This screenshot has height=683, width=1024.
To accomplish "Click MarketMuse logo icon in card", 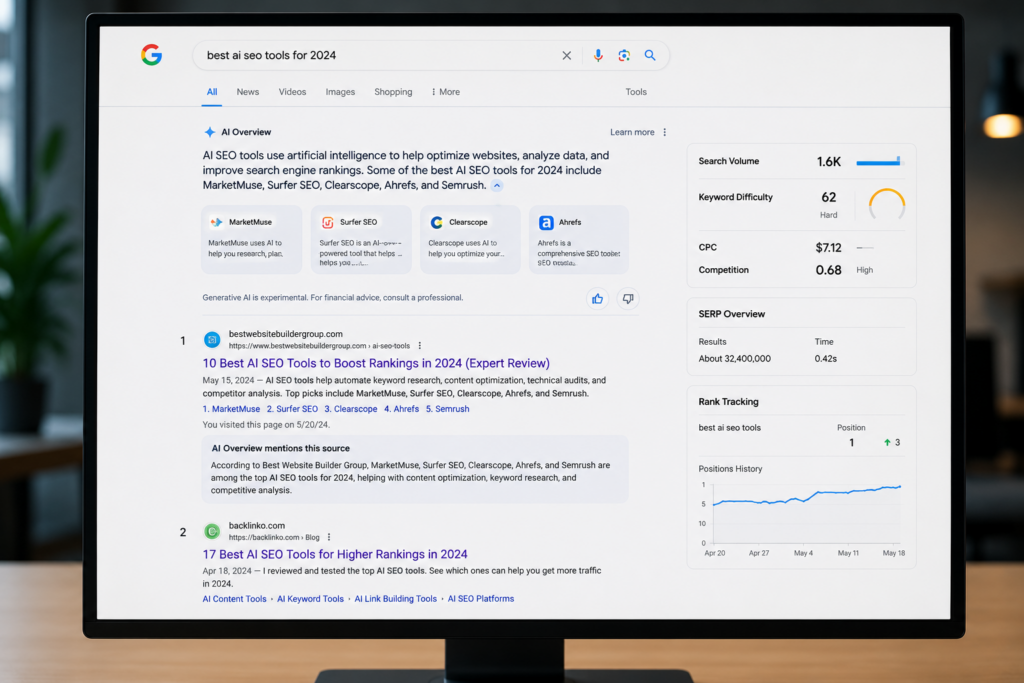I will click(x=216, y=222).
